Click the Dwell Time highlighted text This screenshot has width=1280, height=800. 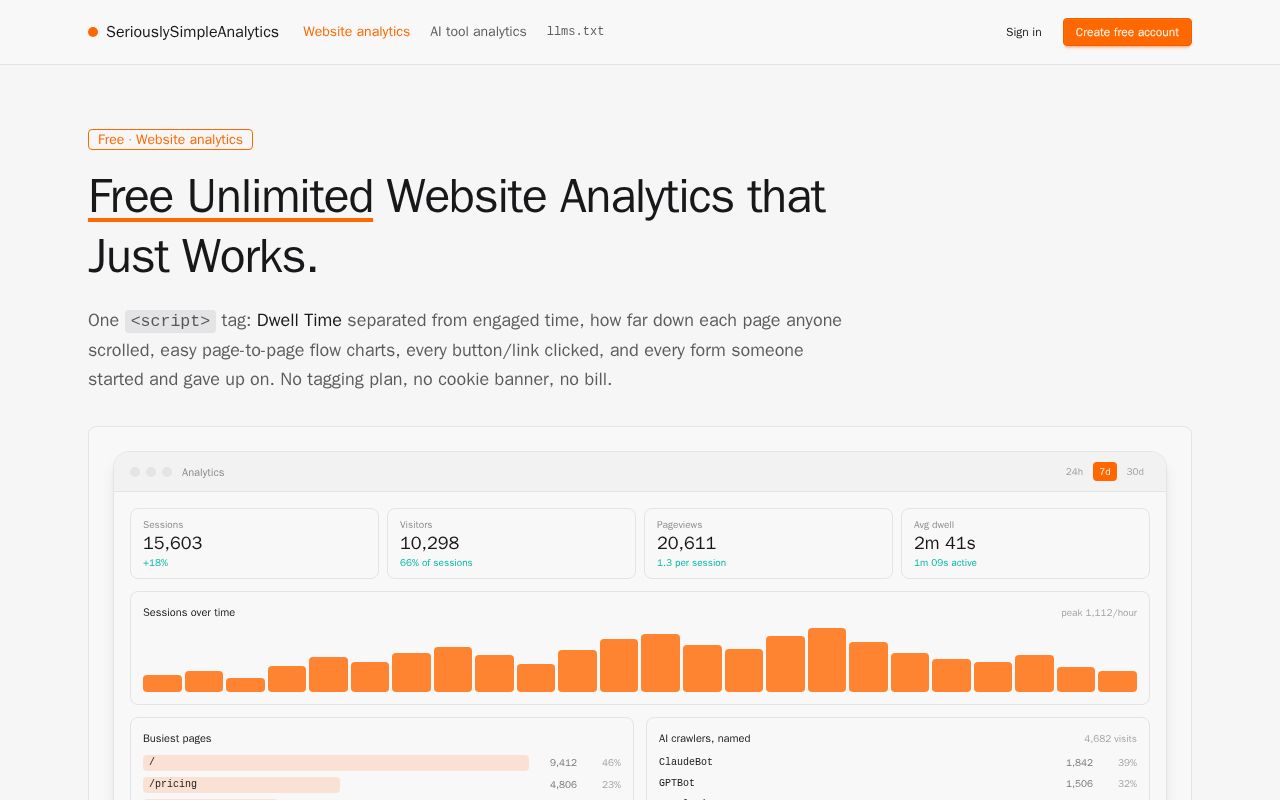pyautogui.click(x=299, y=320)
